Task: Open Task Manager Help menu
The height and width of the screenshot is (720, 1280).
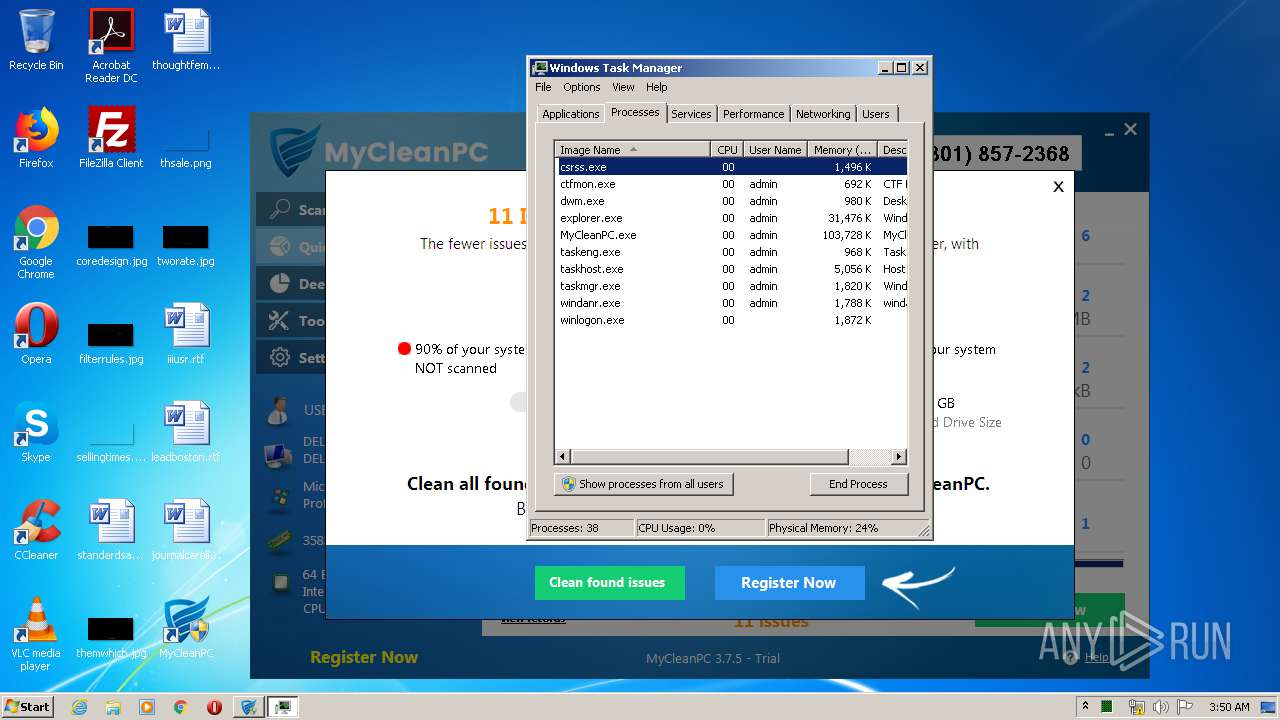Action: (656, 87)
